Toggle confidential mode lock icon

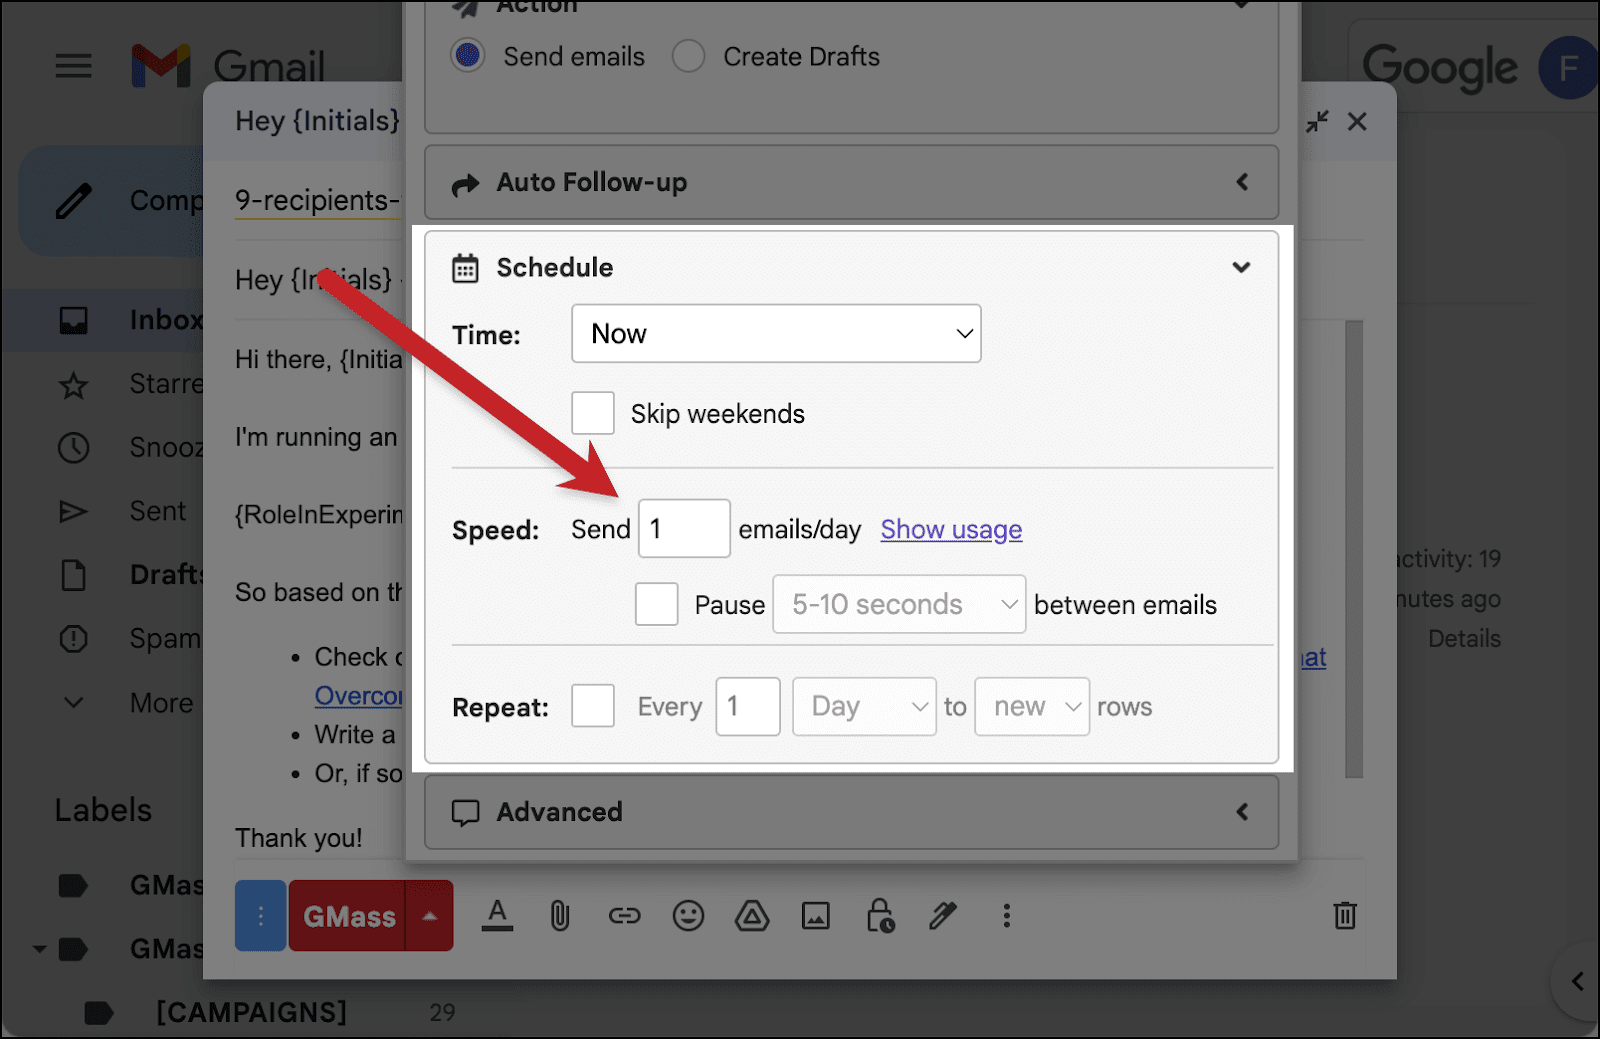coord(880,915)
